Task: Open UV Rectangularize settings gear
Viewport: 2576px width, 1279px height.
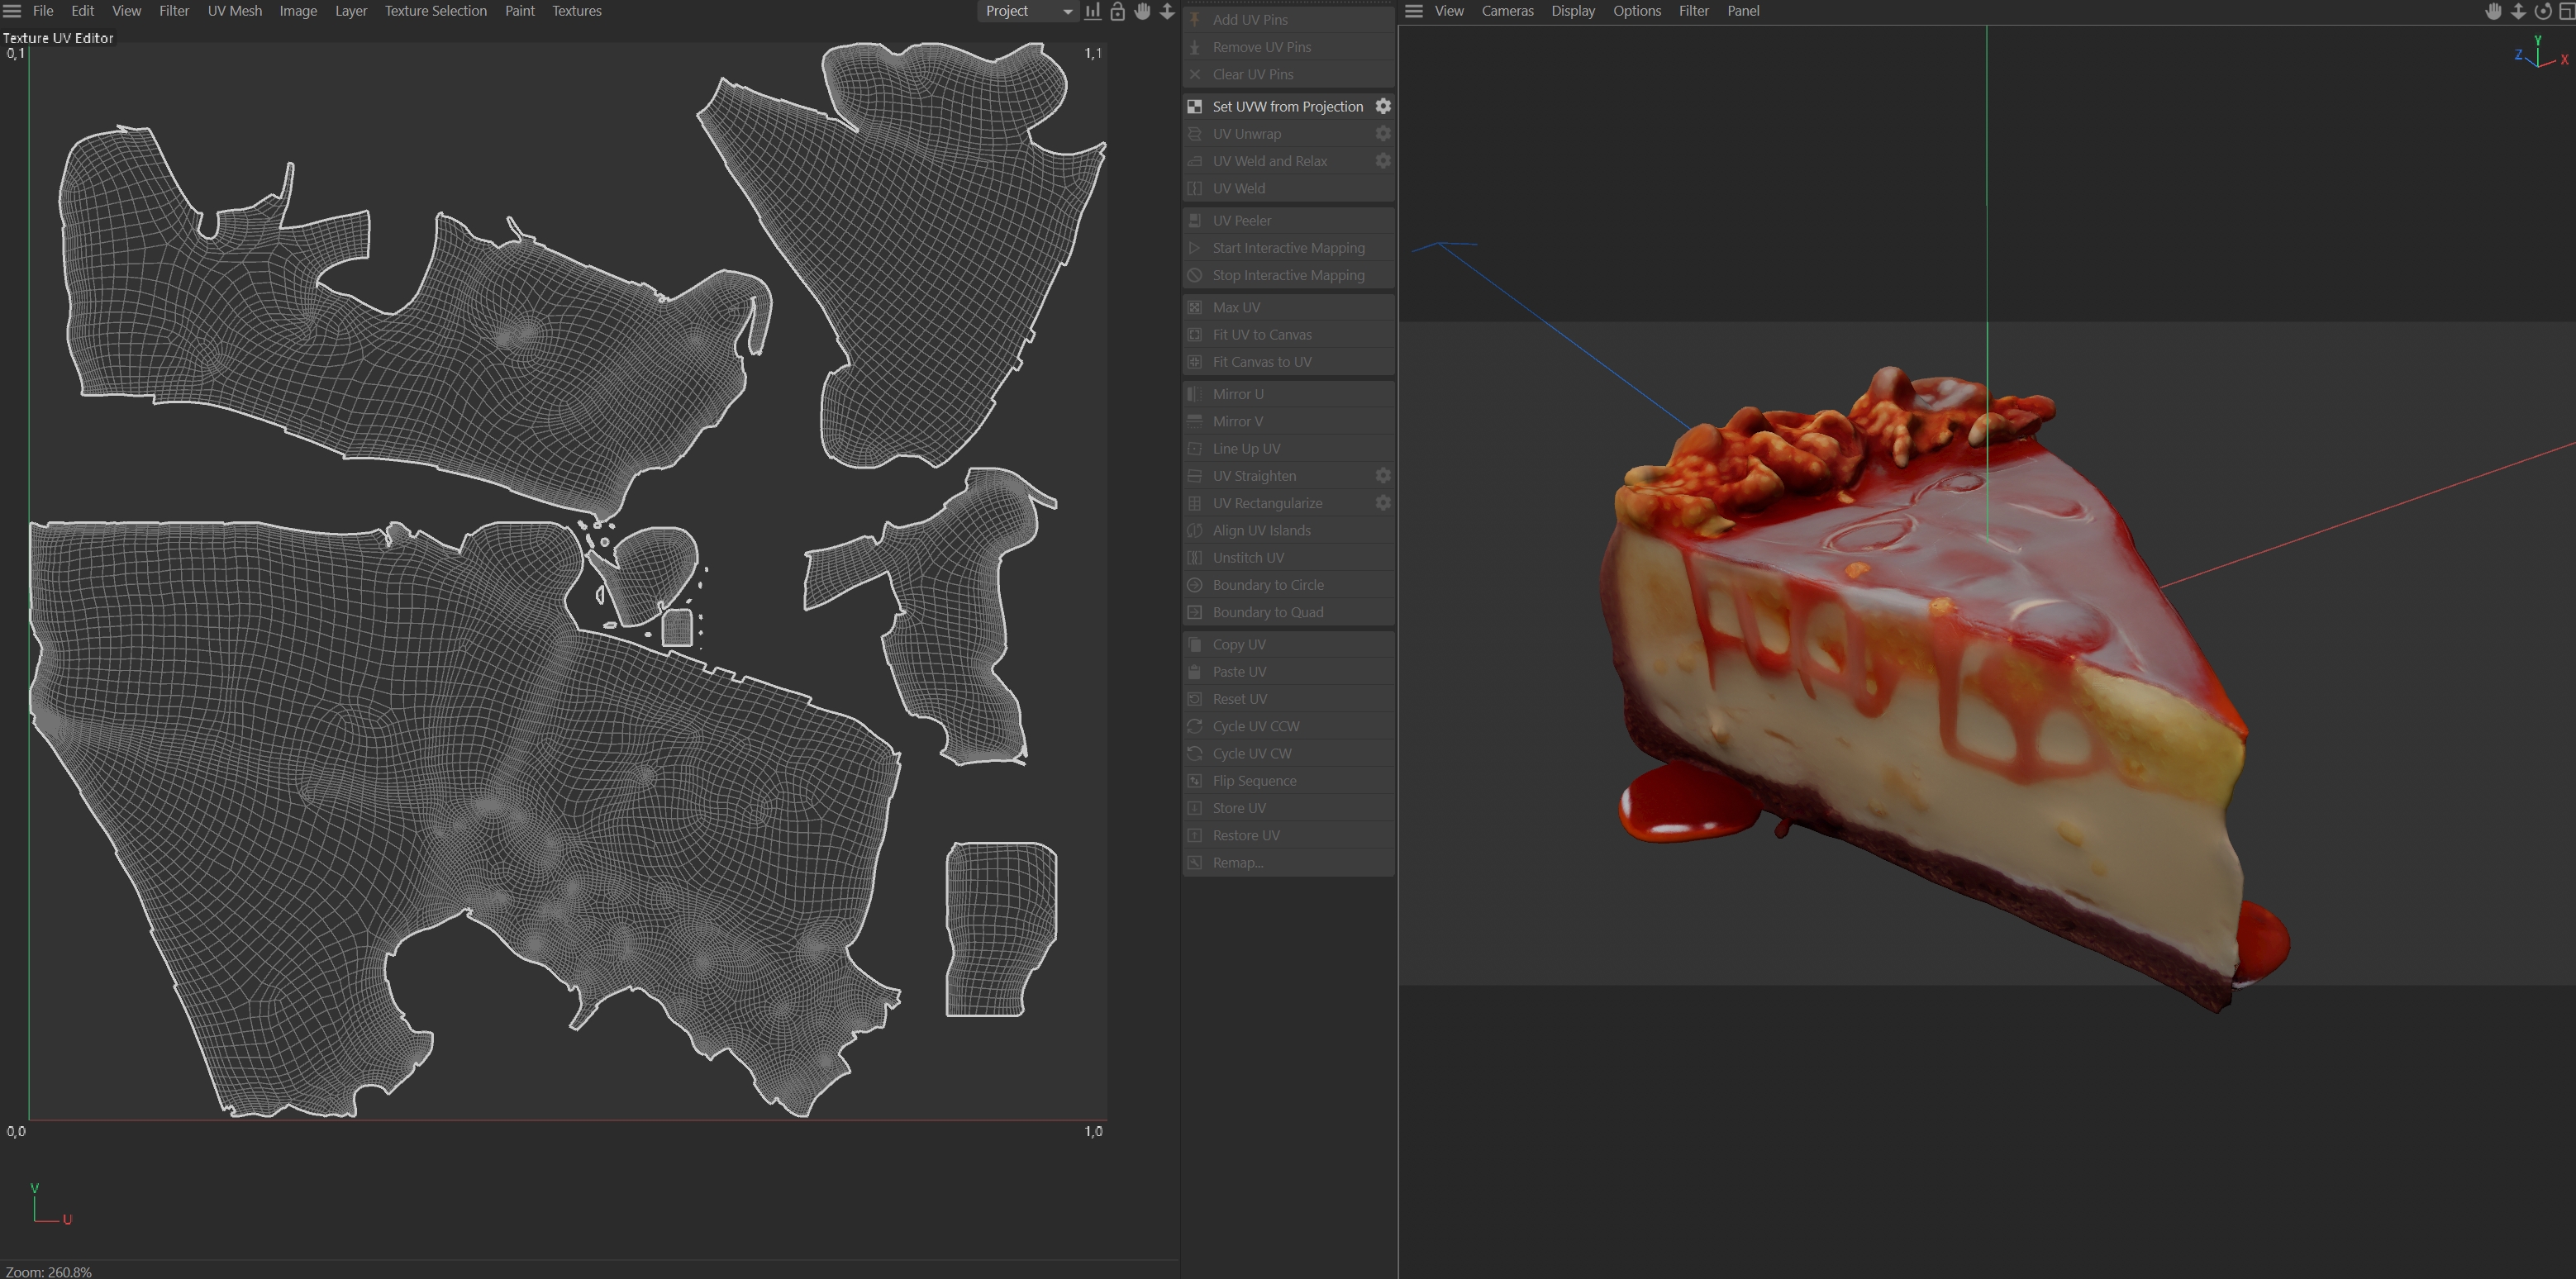Action: [x=1383, y=503]
